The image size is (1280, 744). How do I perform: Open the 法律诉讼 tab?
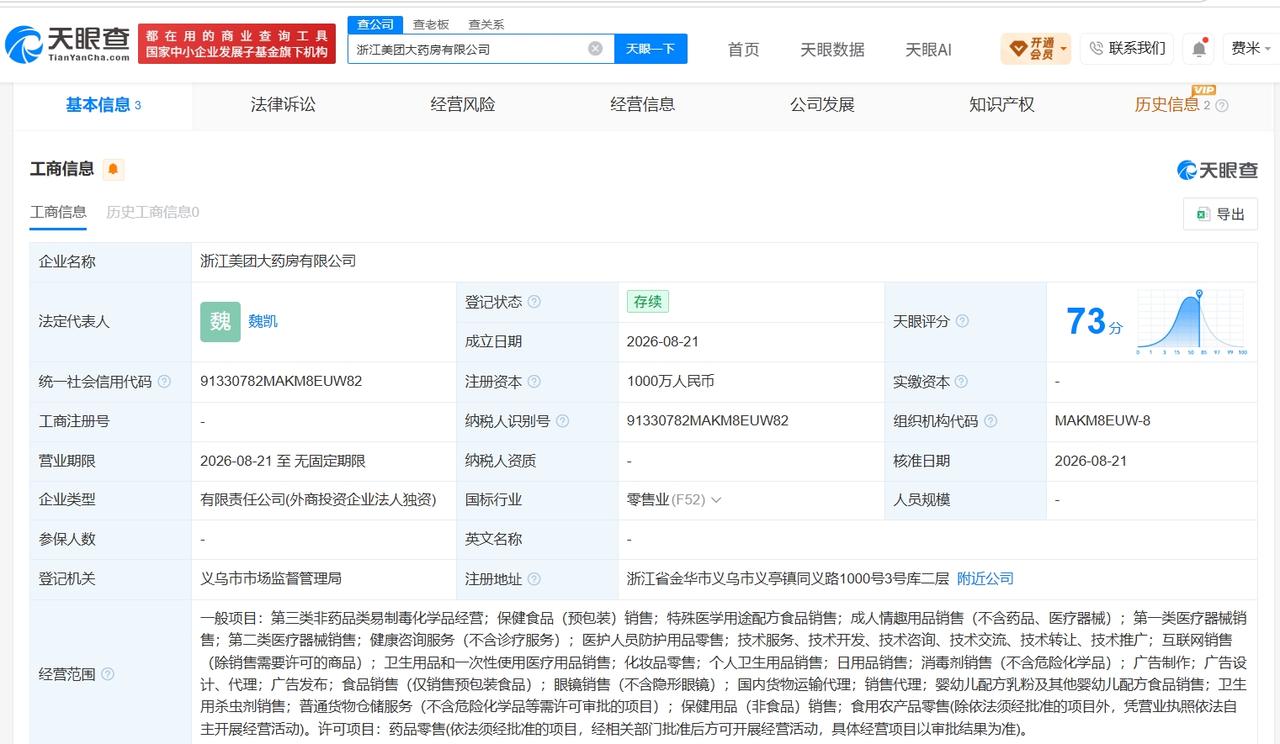coord(283,104)
